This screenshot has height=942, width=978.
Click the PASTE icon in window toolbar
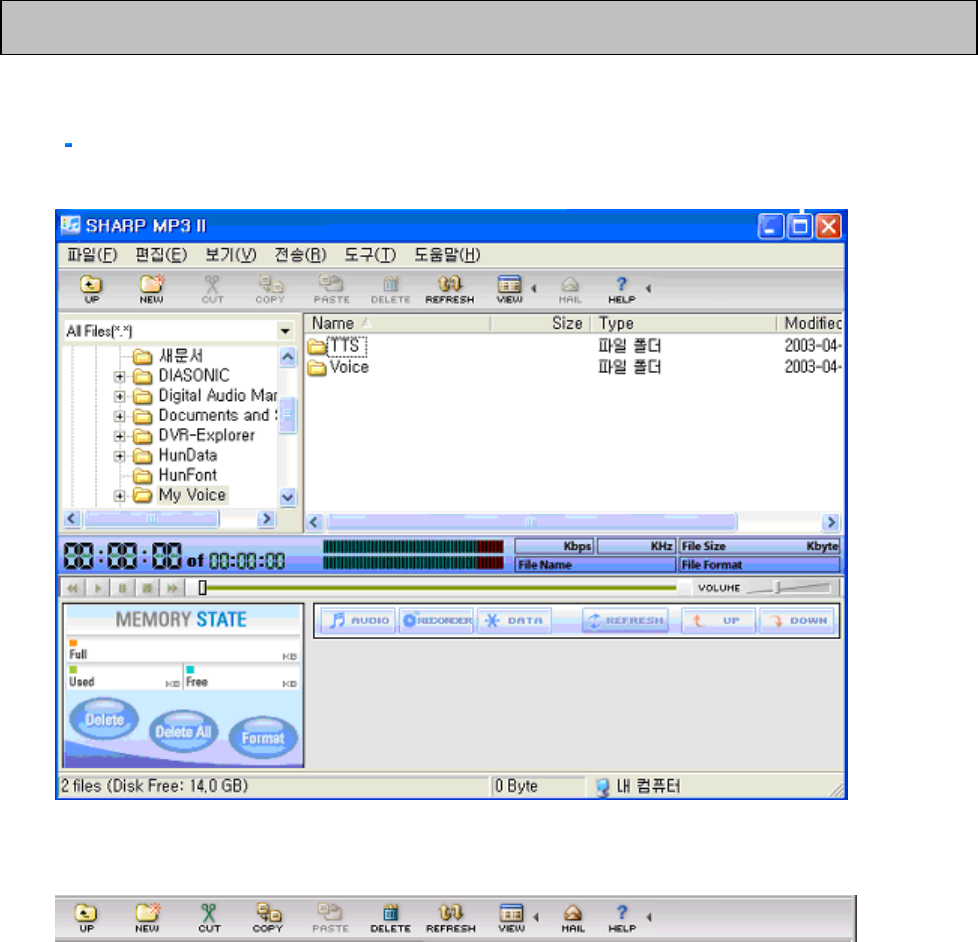(x=331, y=289)
